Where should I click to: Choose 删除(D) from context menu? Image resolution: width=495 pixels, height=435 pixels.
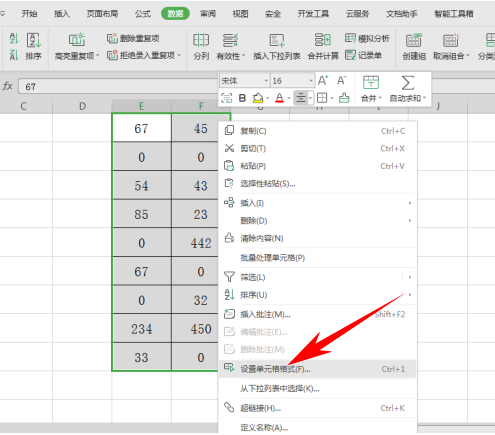tap(317, 221)
